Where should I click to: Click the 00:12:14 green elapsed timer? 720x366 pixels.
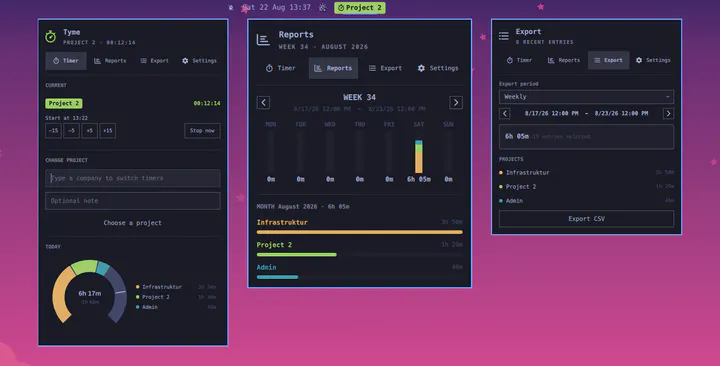click(x=207, y=103)
